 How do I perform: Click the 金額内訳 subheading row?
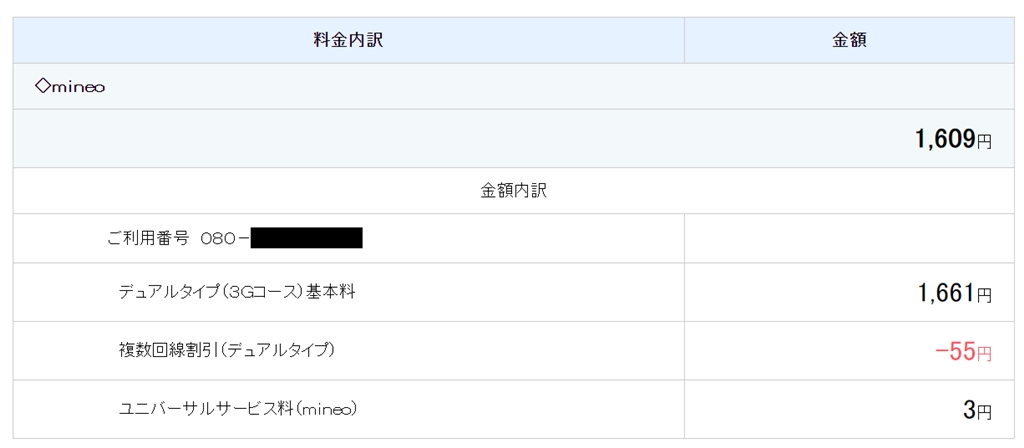(513, 191)
